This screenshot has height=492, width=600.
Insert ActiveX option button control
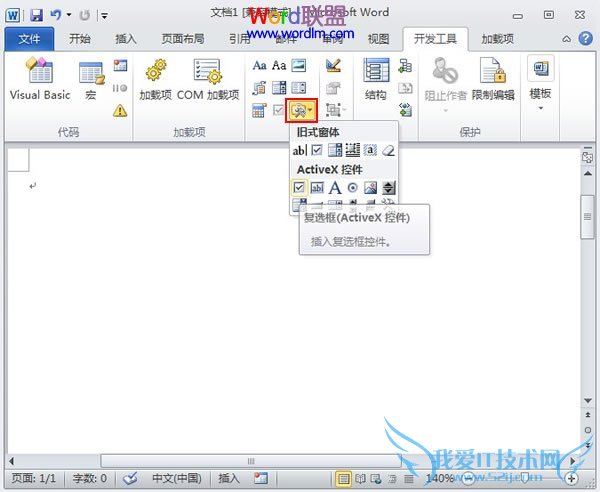coord(352,188)
